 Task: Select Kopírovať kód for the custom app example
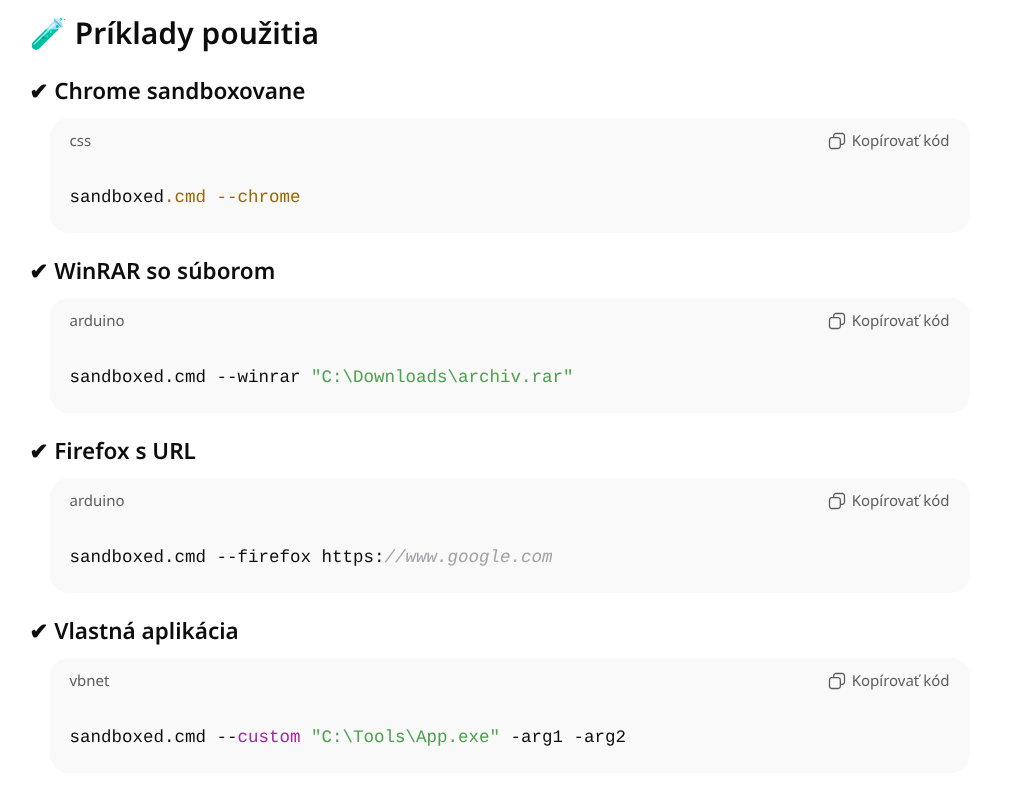click(x=899, y=680)
